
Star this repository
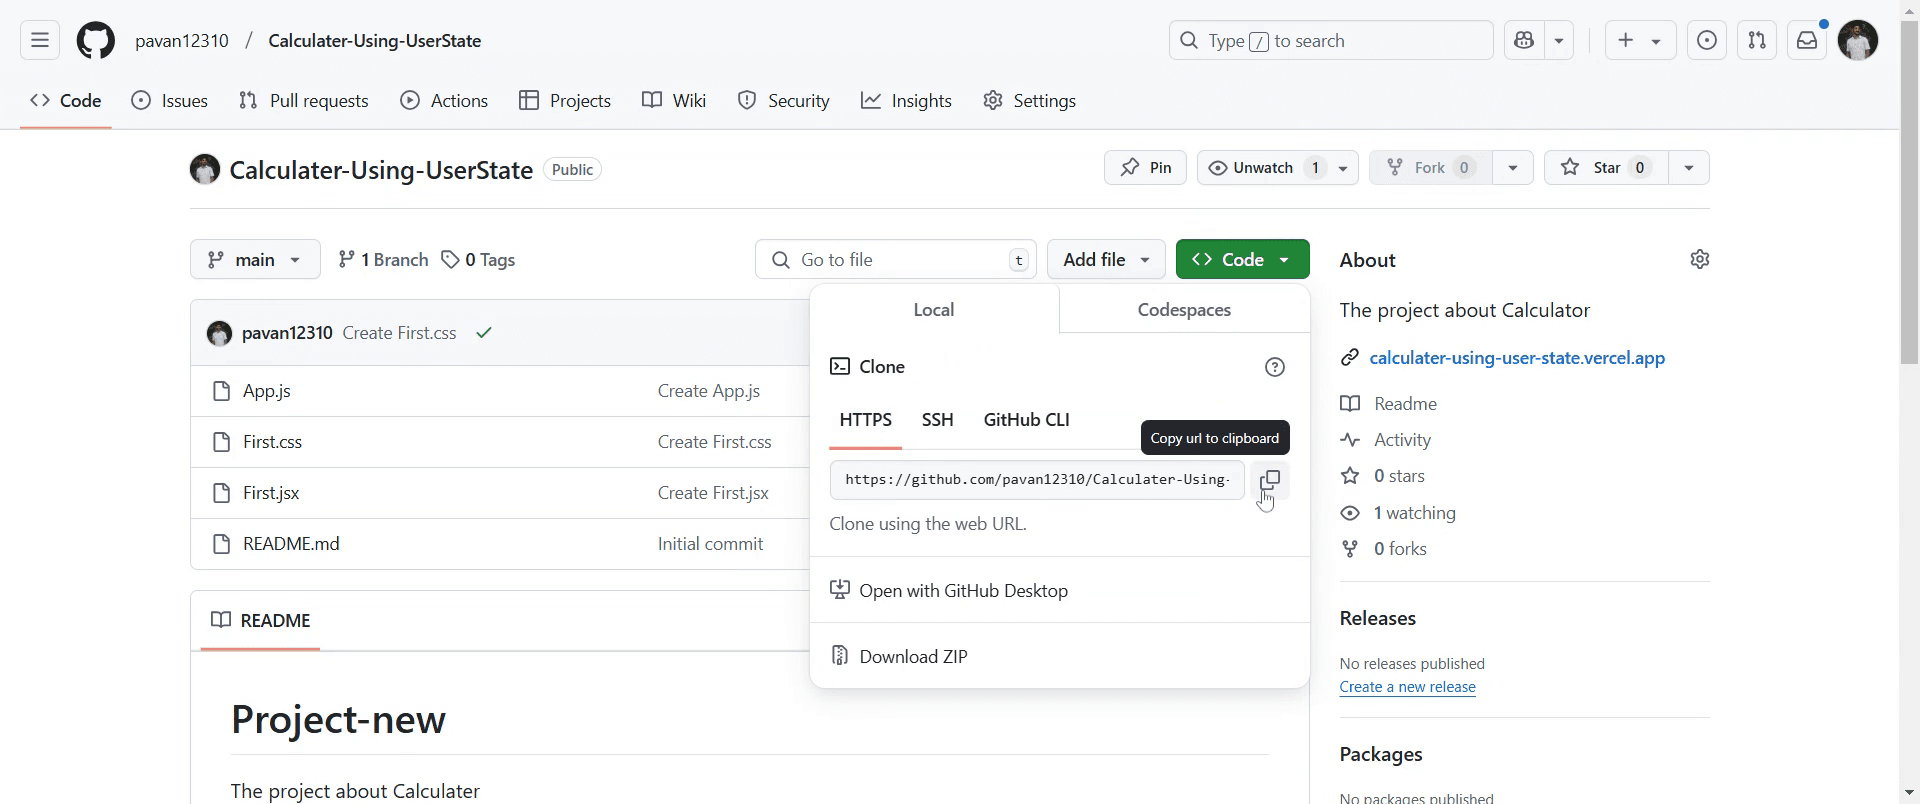(x=1606, y=168)
